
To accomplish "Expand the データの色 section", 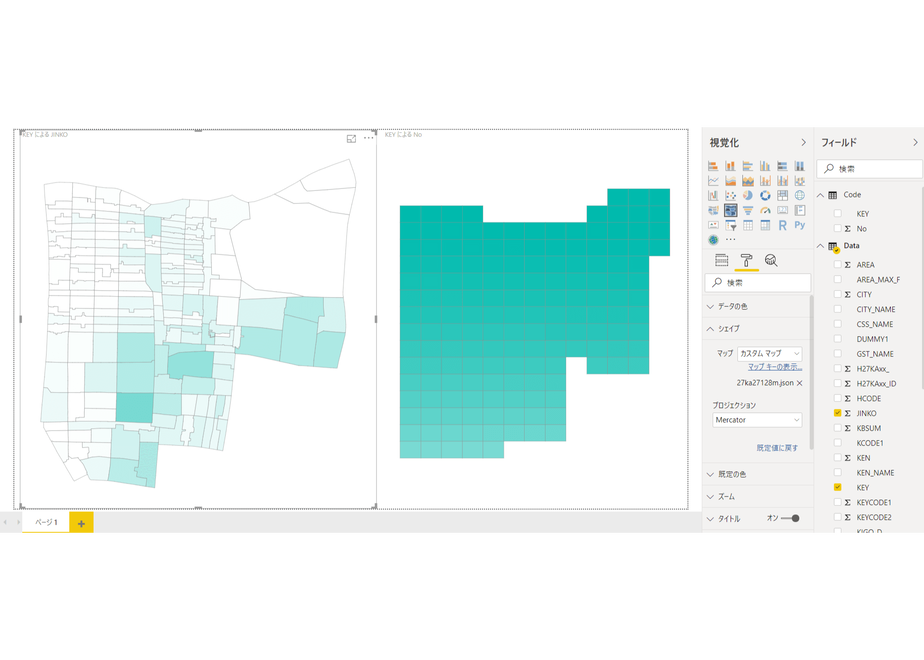I will point(757,306).
